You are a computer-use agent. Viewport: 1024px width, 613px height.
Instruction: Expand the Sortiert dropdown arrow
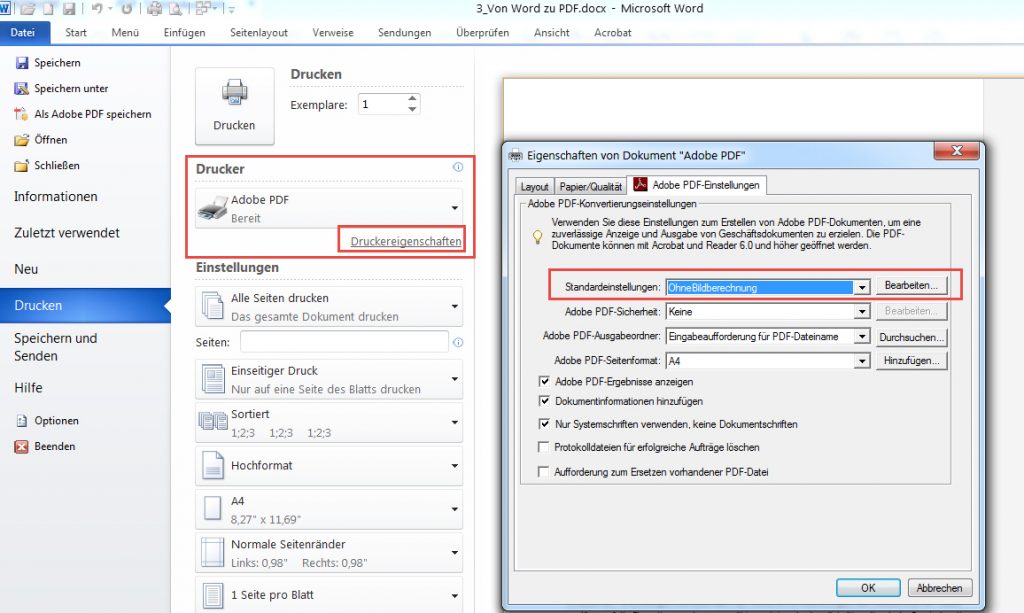[455, 422]
